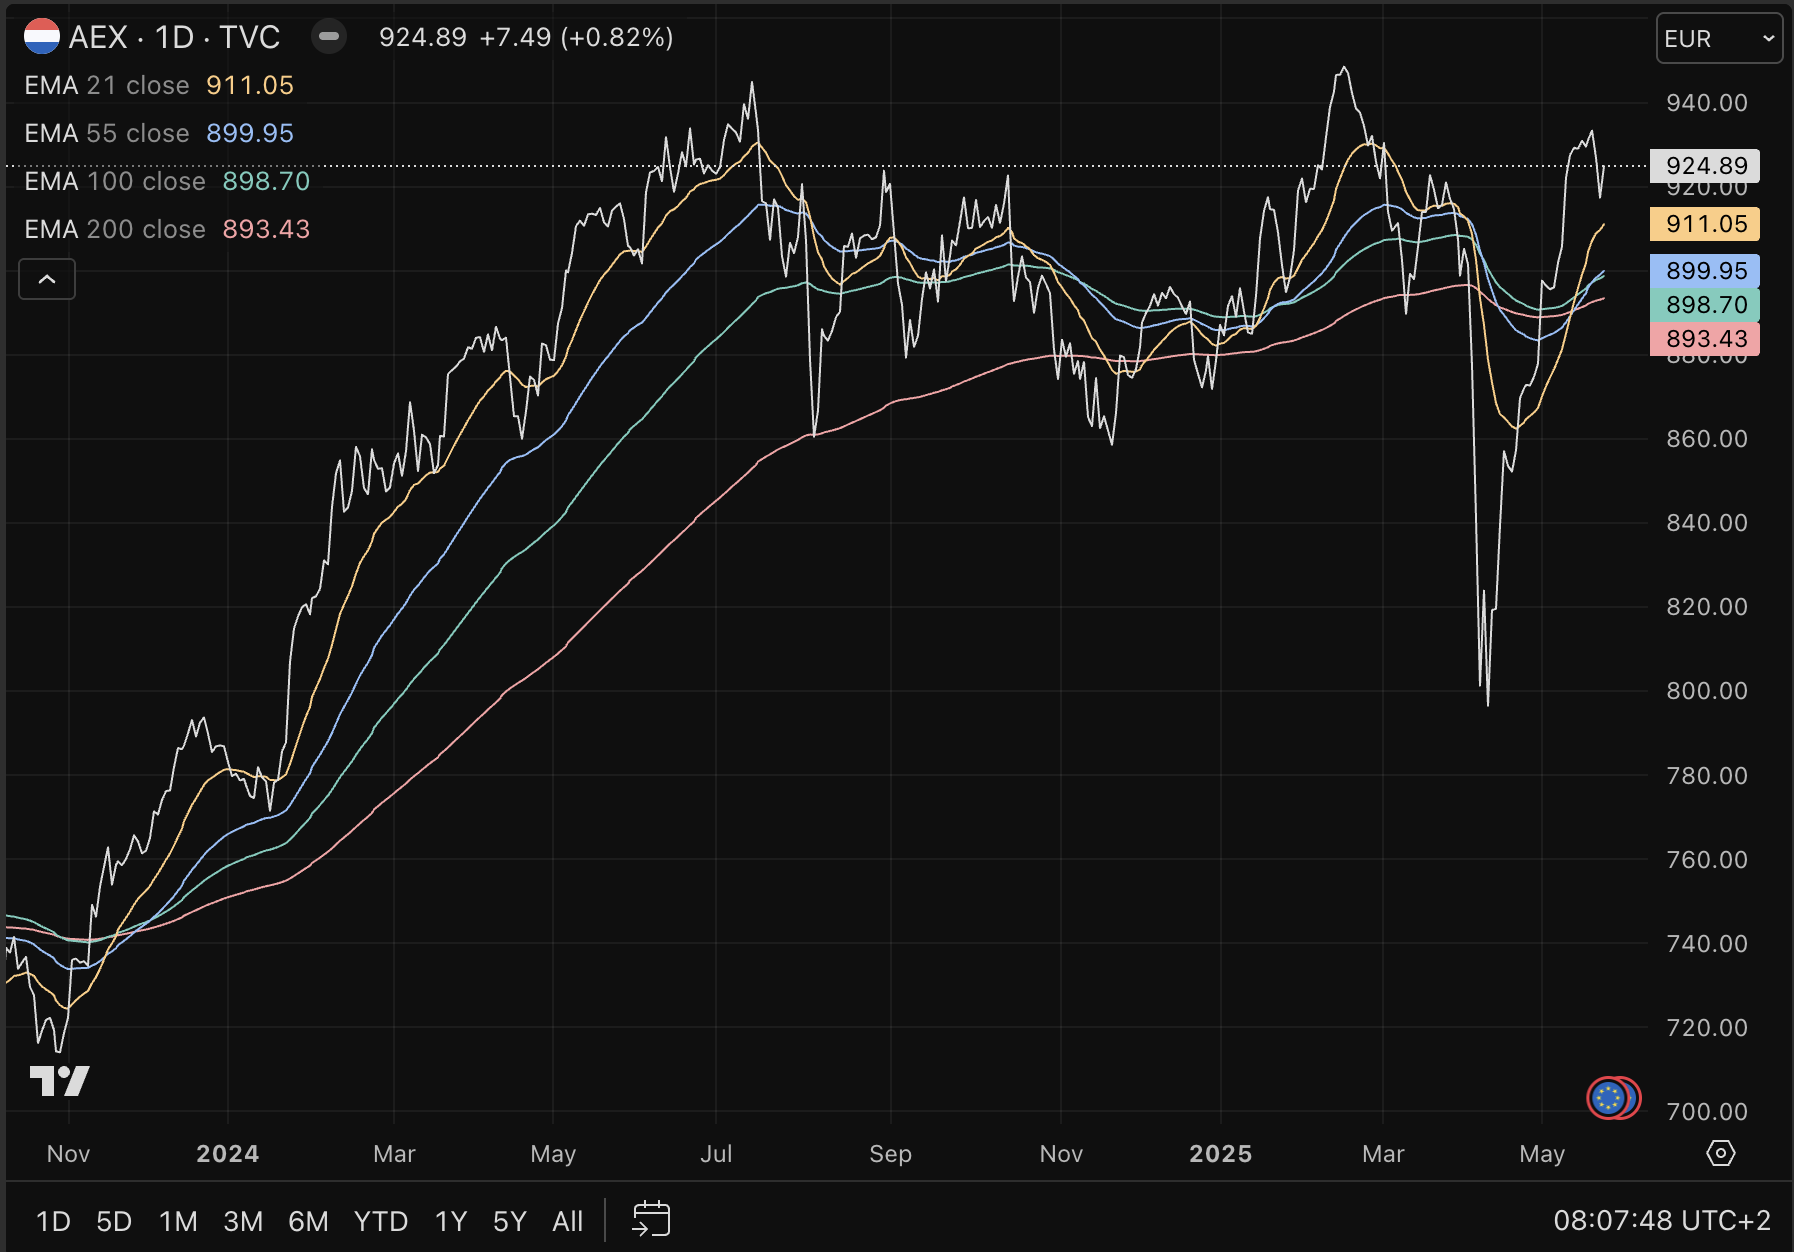Click the European events marker icon
This screenshot has width=1794, height=1252.
(x=1609, y=1098)
